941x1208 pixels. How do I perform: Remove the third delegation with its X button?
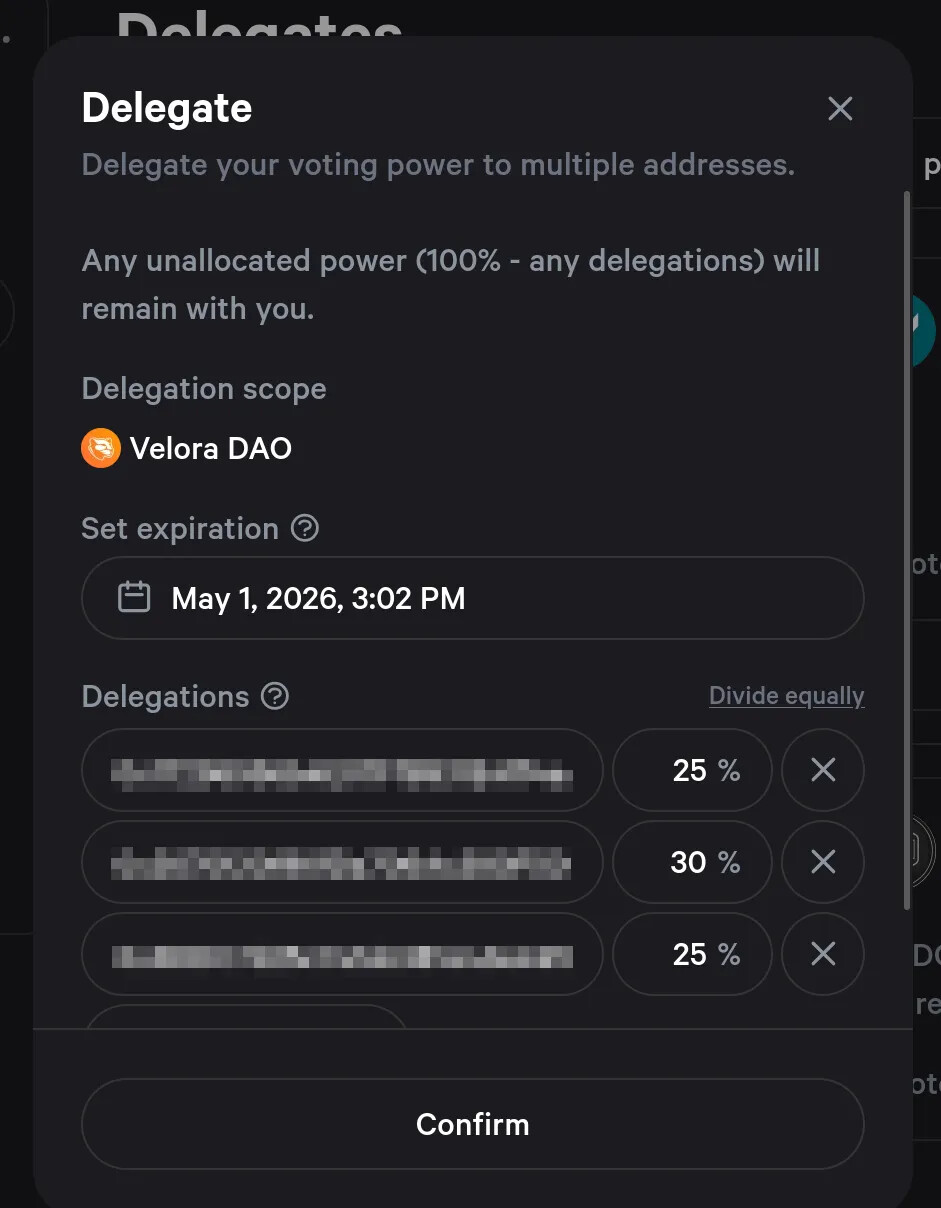[x=823, y=954]
